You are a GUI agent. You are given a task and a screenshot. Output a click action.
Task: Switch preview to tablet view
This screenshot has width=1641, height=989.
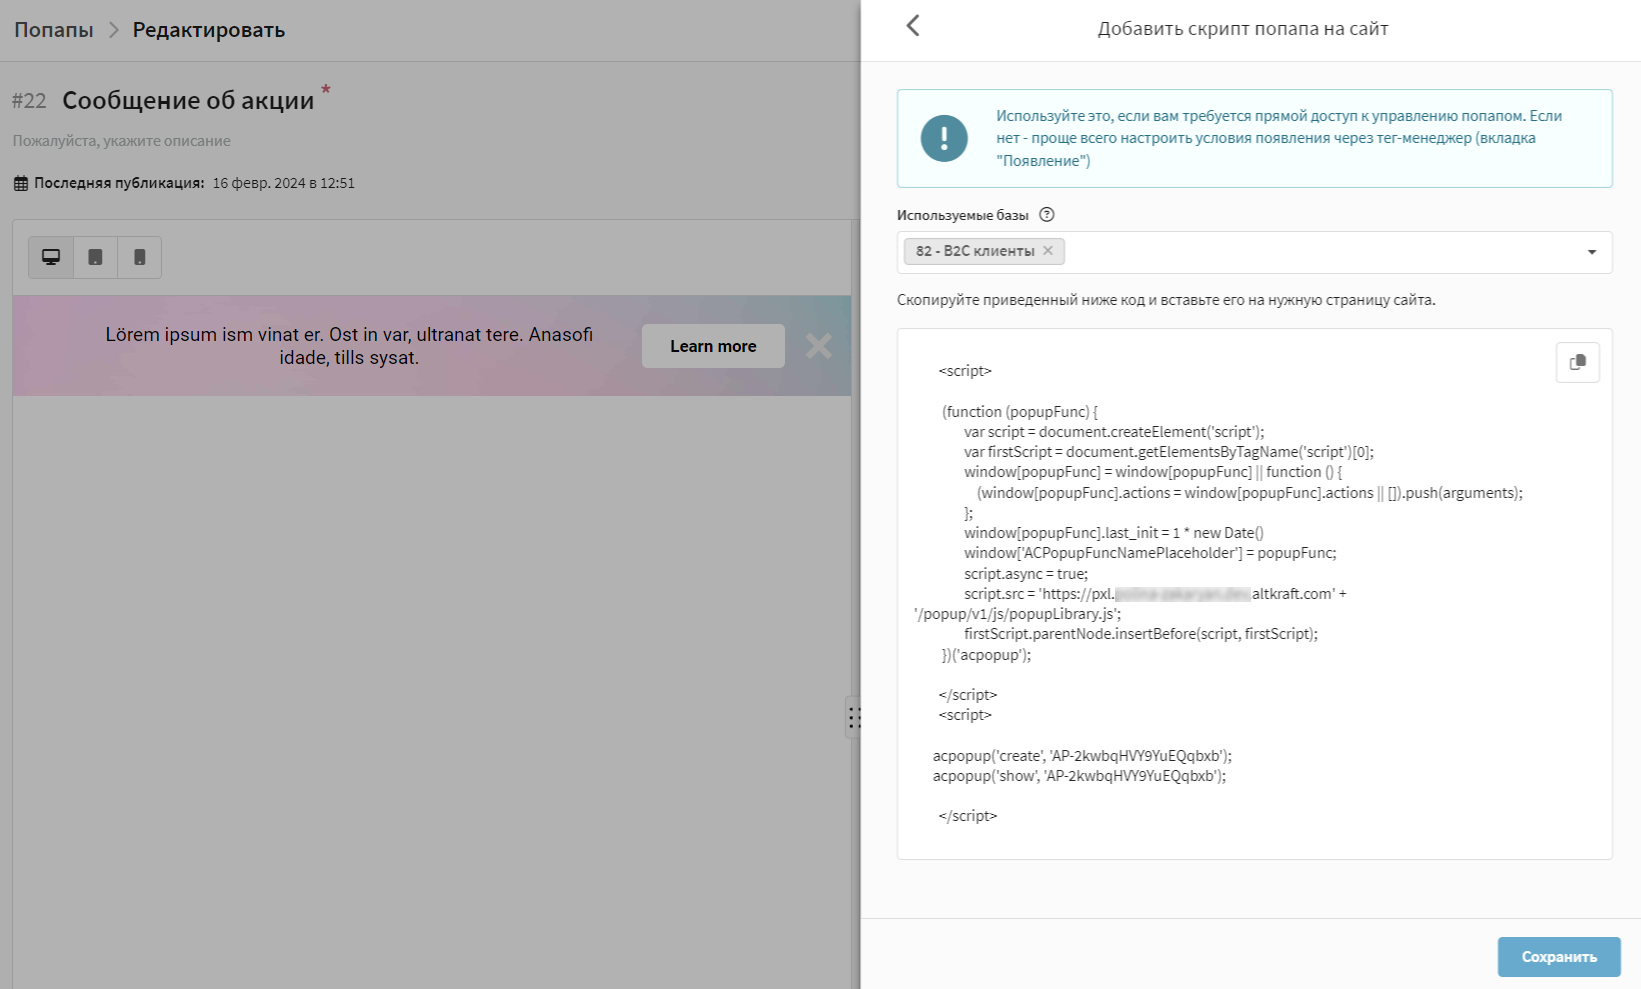(95, 257)
